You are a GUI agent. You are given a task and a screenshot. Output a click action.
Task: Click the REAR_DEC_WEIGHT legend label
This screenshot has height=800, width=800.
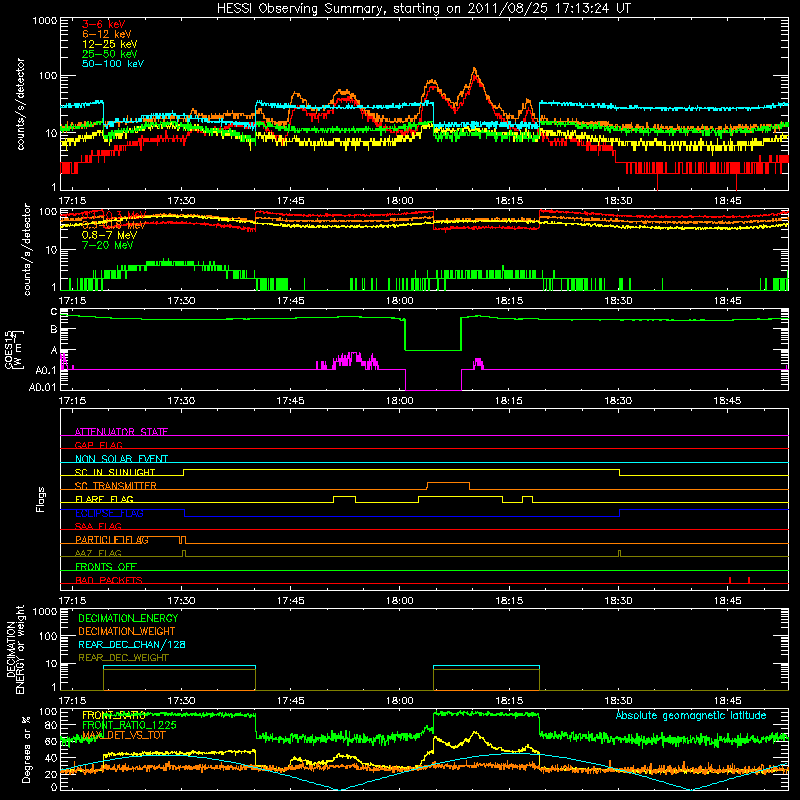pyautogui.click(x=123, y=658)
